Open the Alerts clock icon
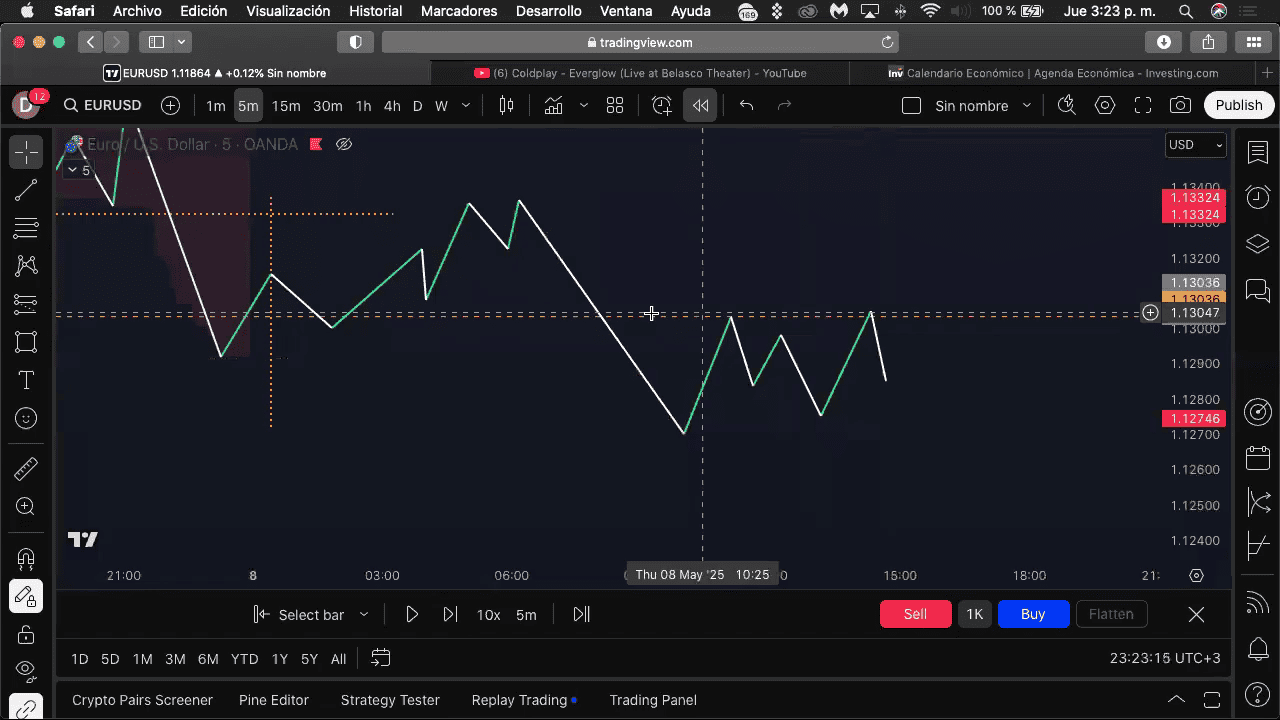This screenshot has height=720, width=1280. pos(1257,198)
